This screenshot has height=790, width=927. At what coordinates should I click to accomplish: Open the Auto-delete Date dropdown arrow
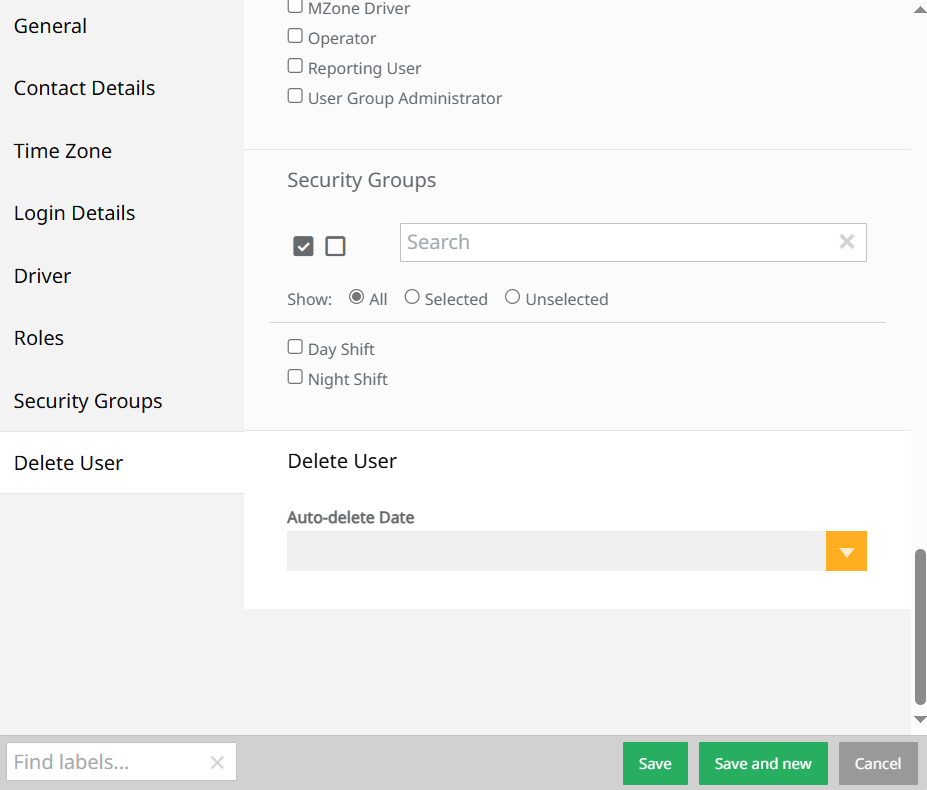[846, 551]
